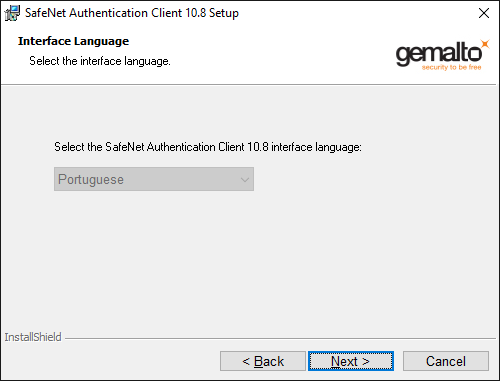
Task: Click the orange star on gemalto logo
Action: 485,44
